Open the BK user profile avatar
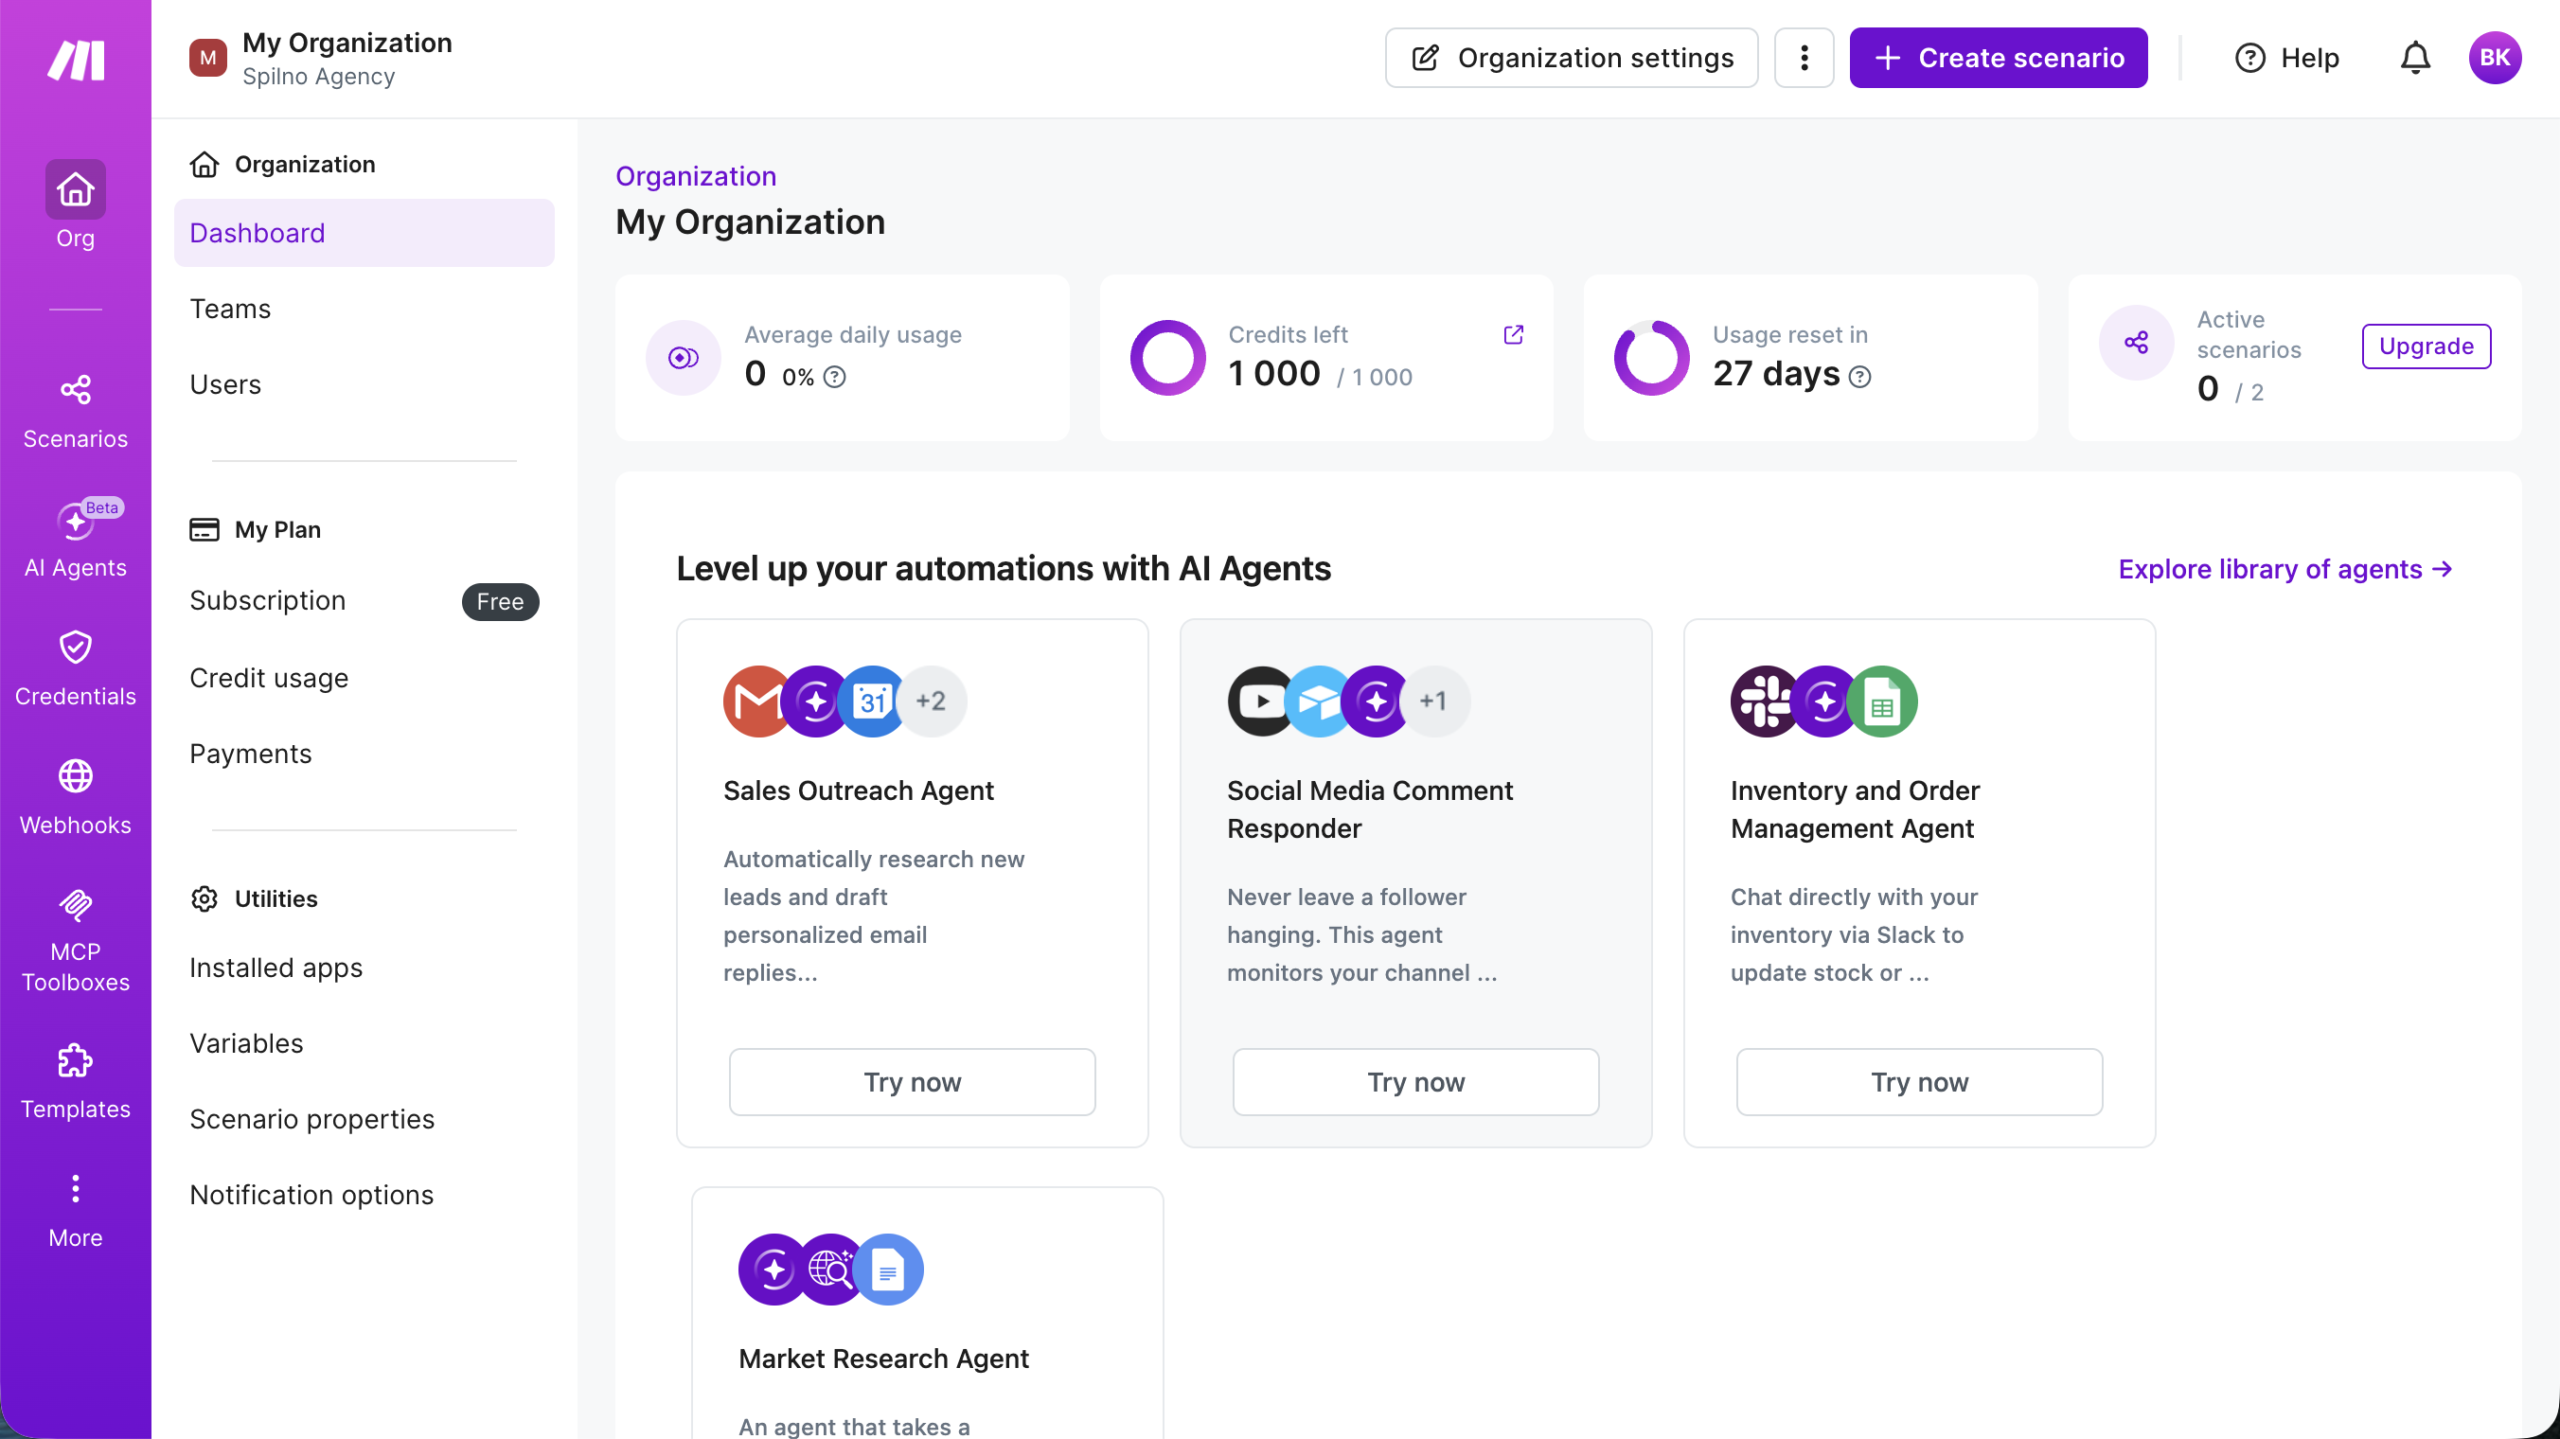Image resolution: width=2560 pixels, height=1439 pixels. pyautogui.click(x=2495, y=58)
